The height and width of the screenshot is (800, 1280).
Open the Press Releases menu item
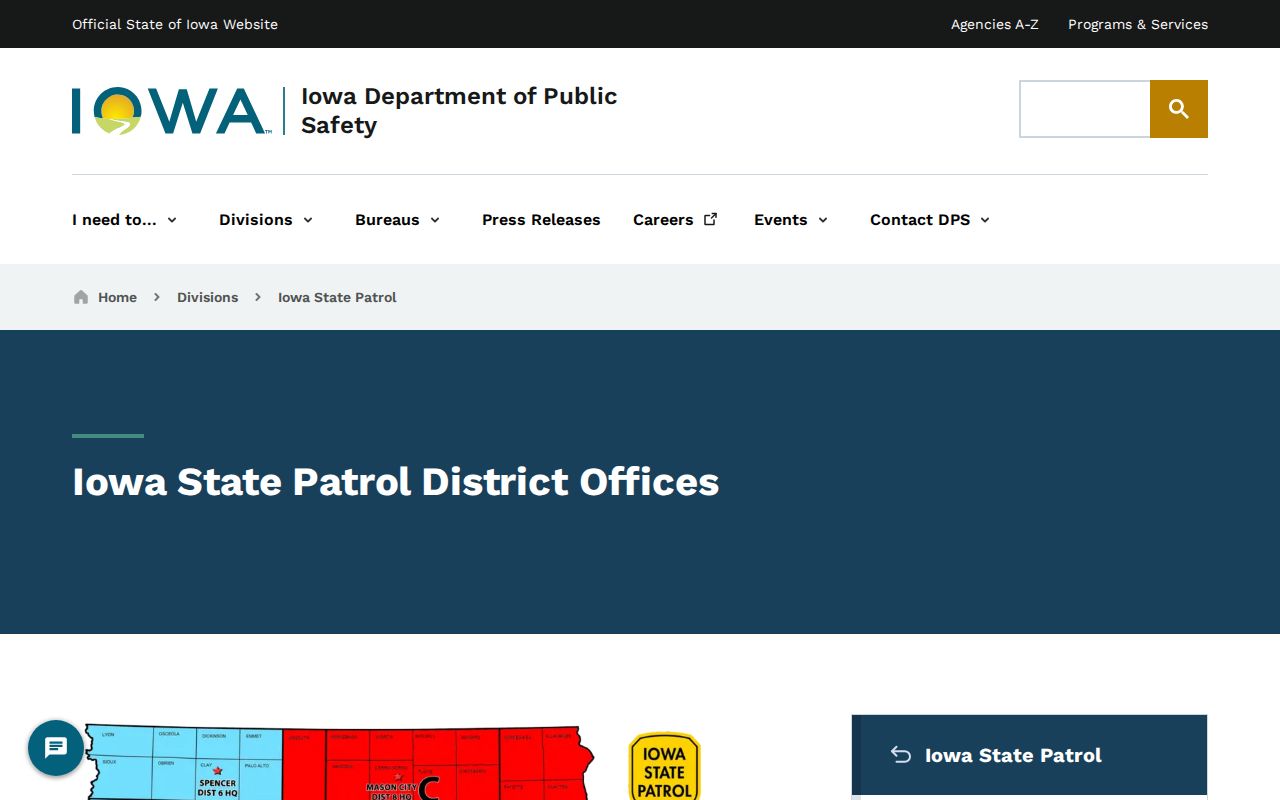click(541, 220)
